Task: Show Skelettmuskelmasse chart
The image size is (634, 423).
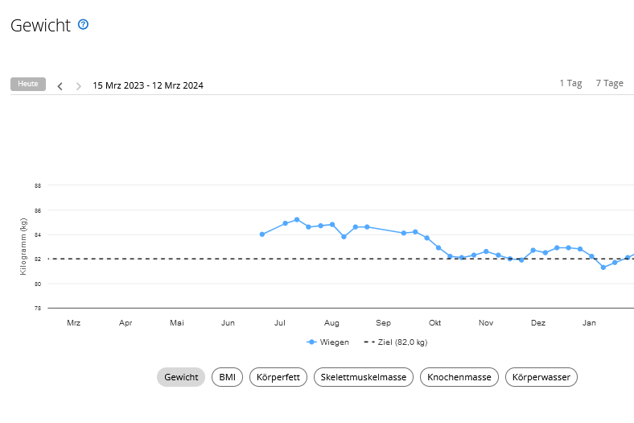Action: pyautogui.click(x=364, y=377)
